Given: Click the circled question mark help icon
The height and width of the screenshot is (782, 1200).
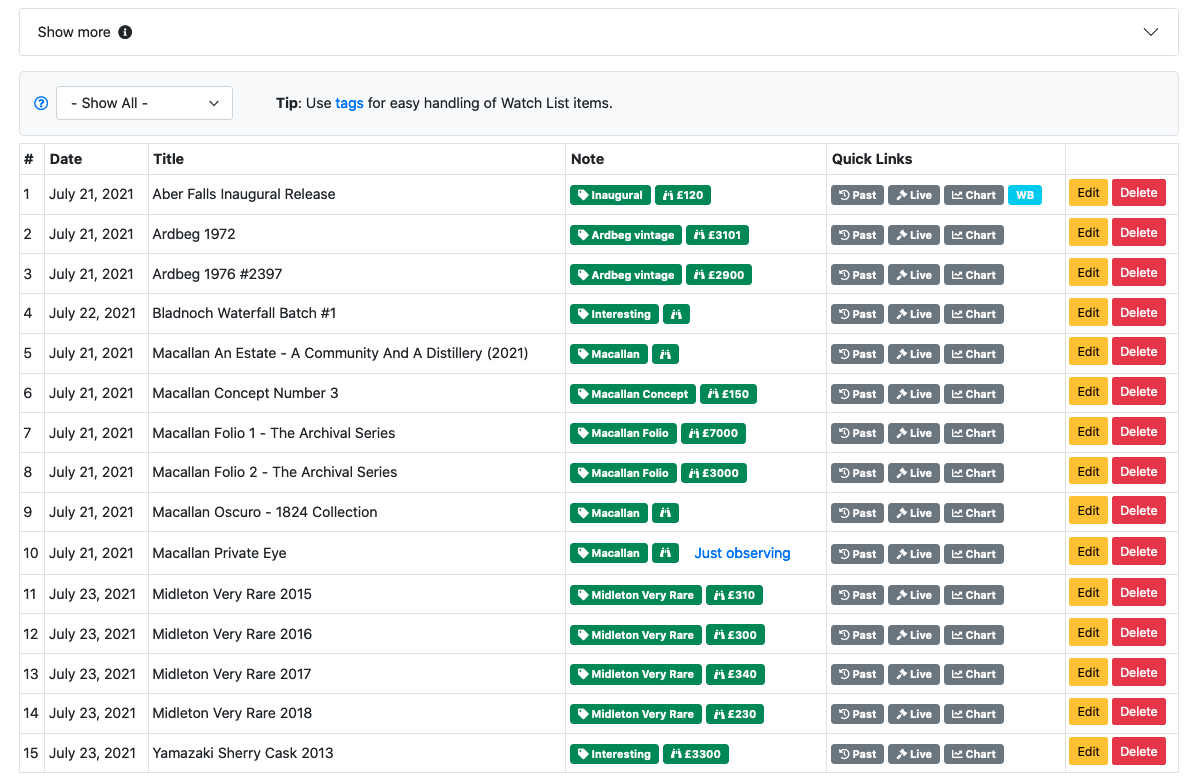Looking at the screenshot, I should tap(40, 102).
